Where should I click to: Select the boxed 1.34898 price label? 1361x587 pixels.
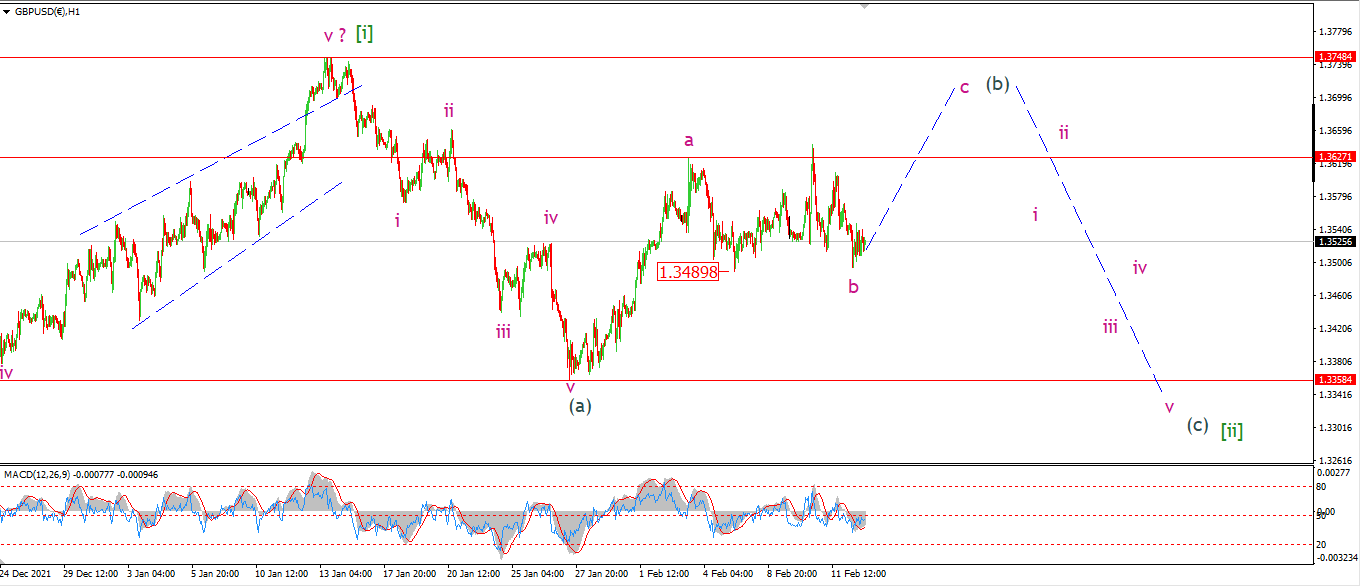(688, 271)
